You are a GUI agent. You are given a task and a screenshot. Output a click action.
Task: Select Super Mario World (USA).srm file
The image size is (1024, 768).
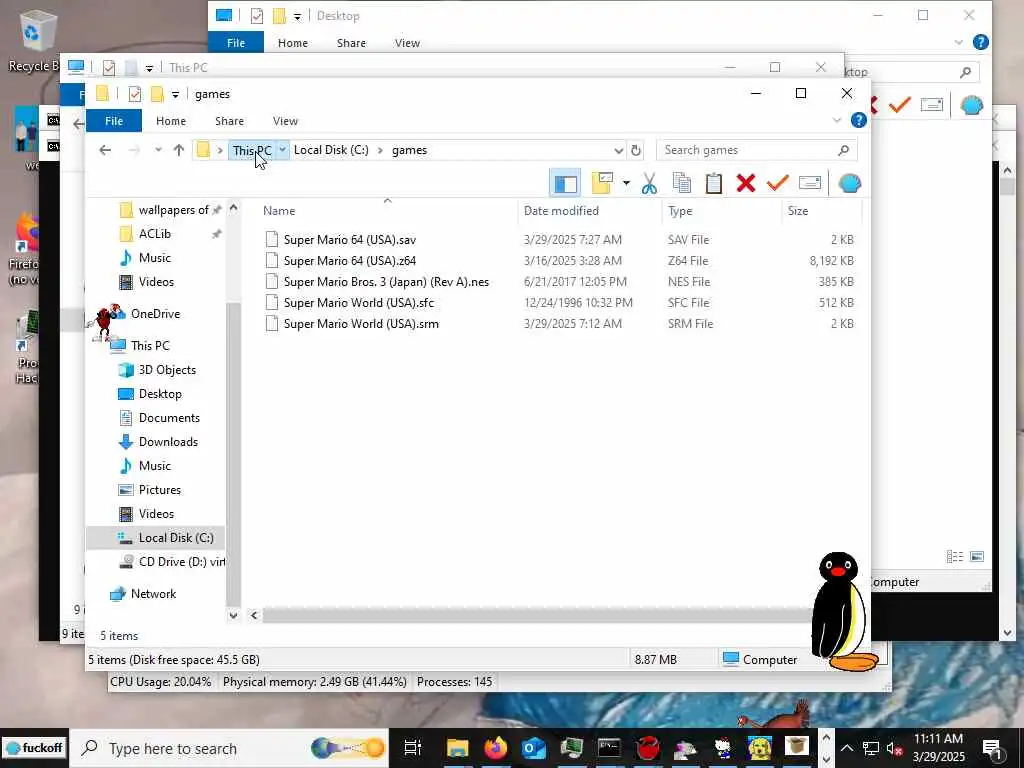coord(361,323)
